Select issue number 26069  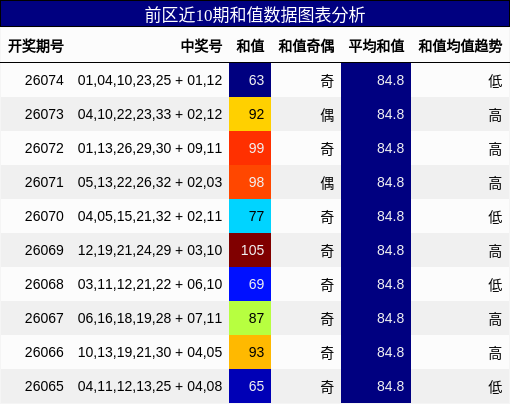click(44, 250)
